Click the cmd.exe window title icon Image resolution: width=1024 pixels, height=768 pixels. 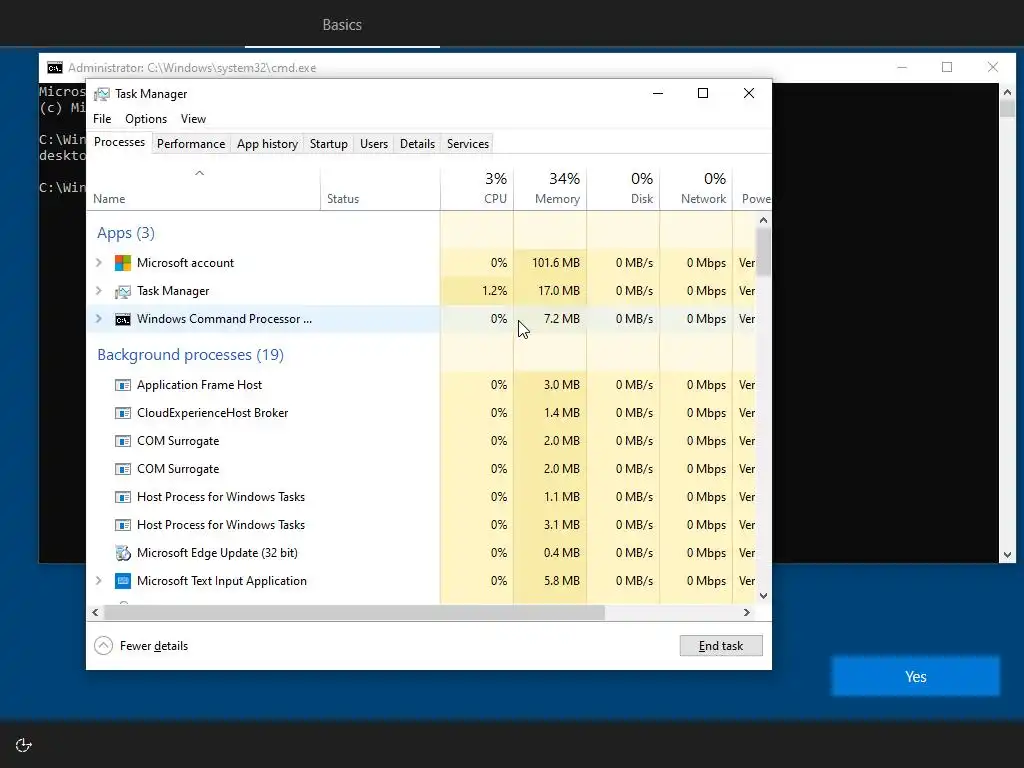(55, 68)
